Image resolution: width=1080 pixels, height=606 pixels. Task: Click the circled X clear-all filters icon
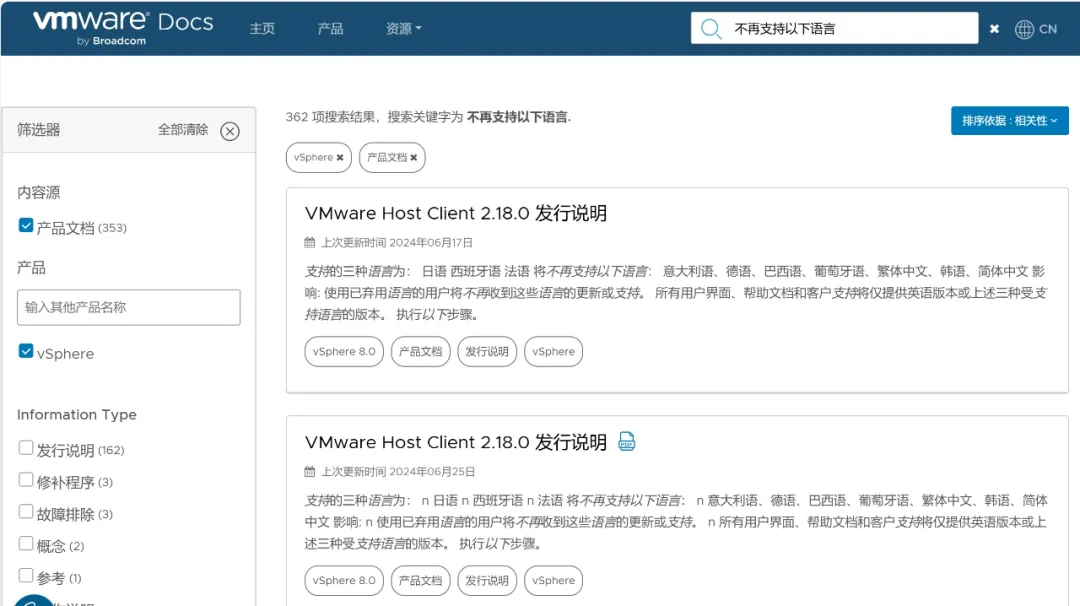point(230,131)
